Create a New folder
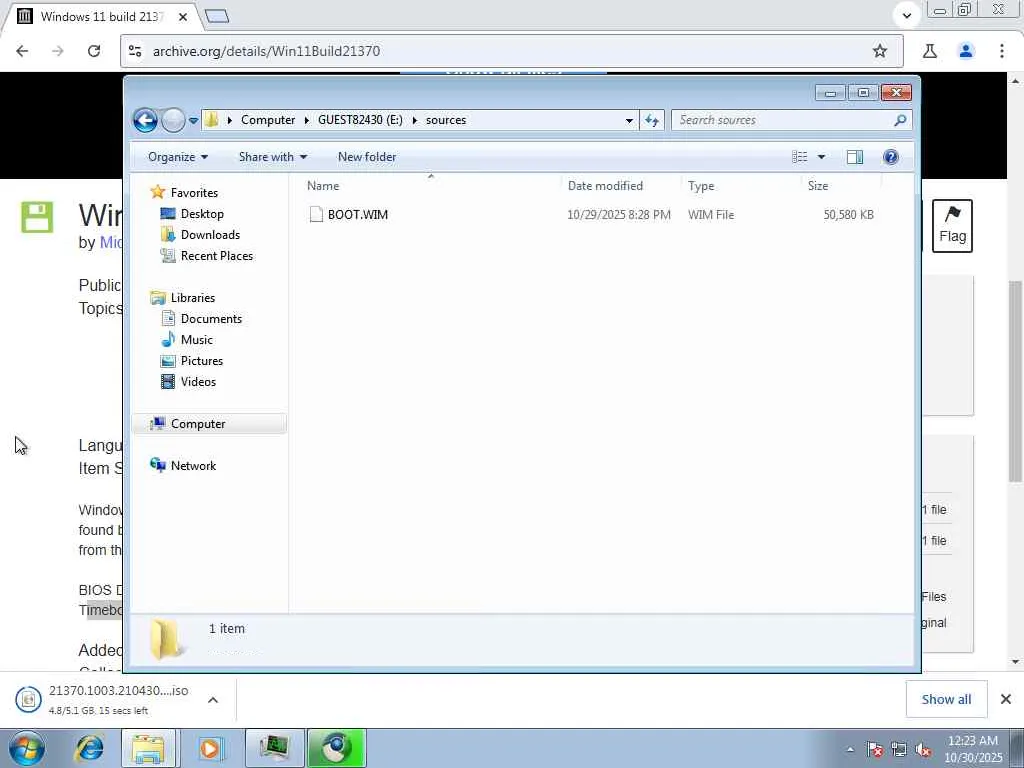Viewport: 1024px width, 768px height. tap(367, 157)
